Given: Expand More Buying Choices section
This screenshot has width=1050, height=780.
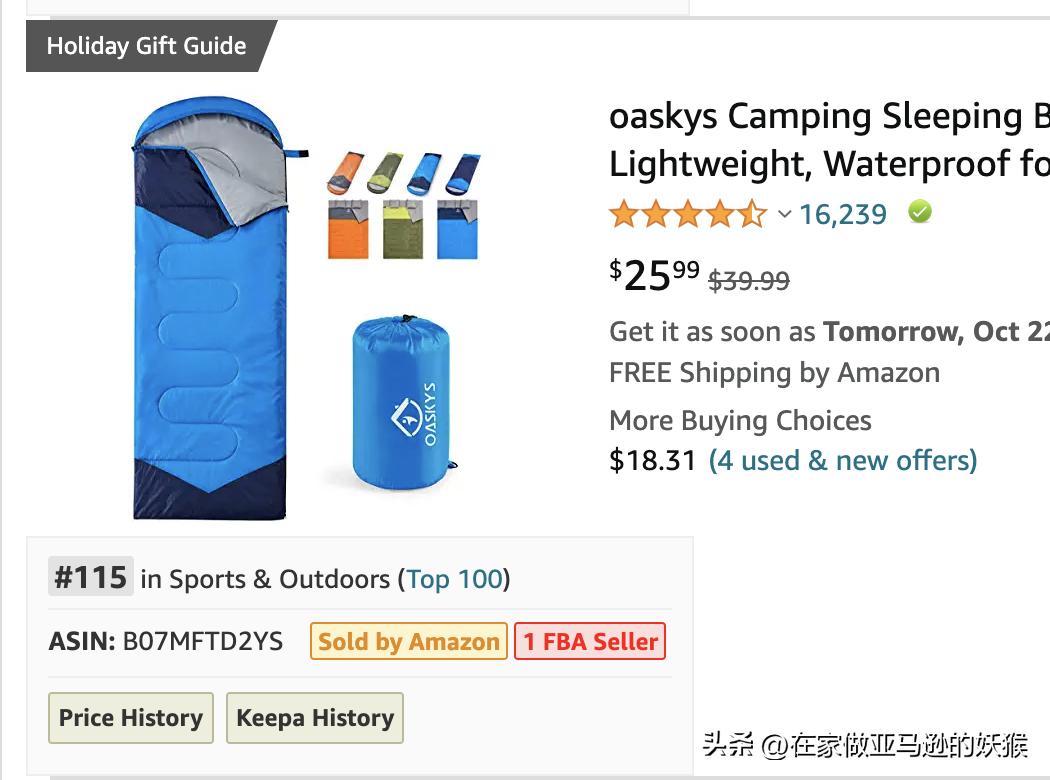Looking at the screenshot, I should pos(740,420).
